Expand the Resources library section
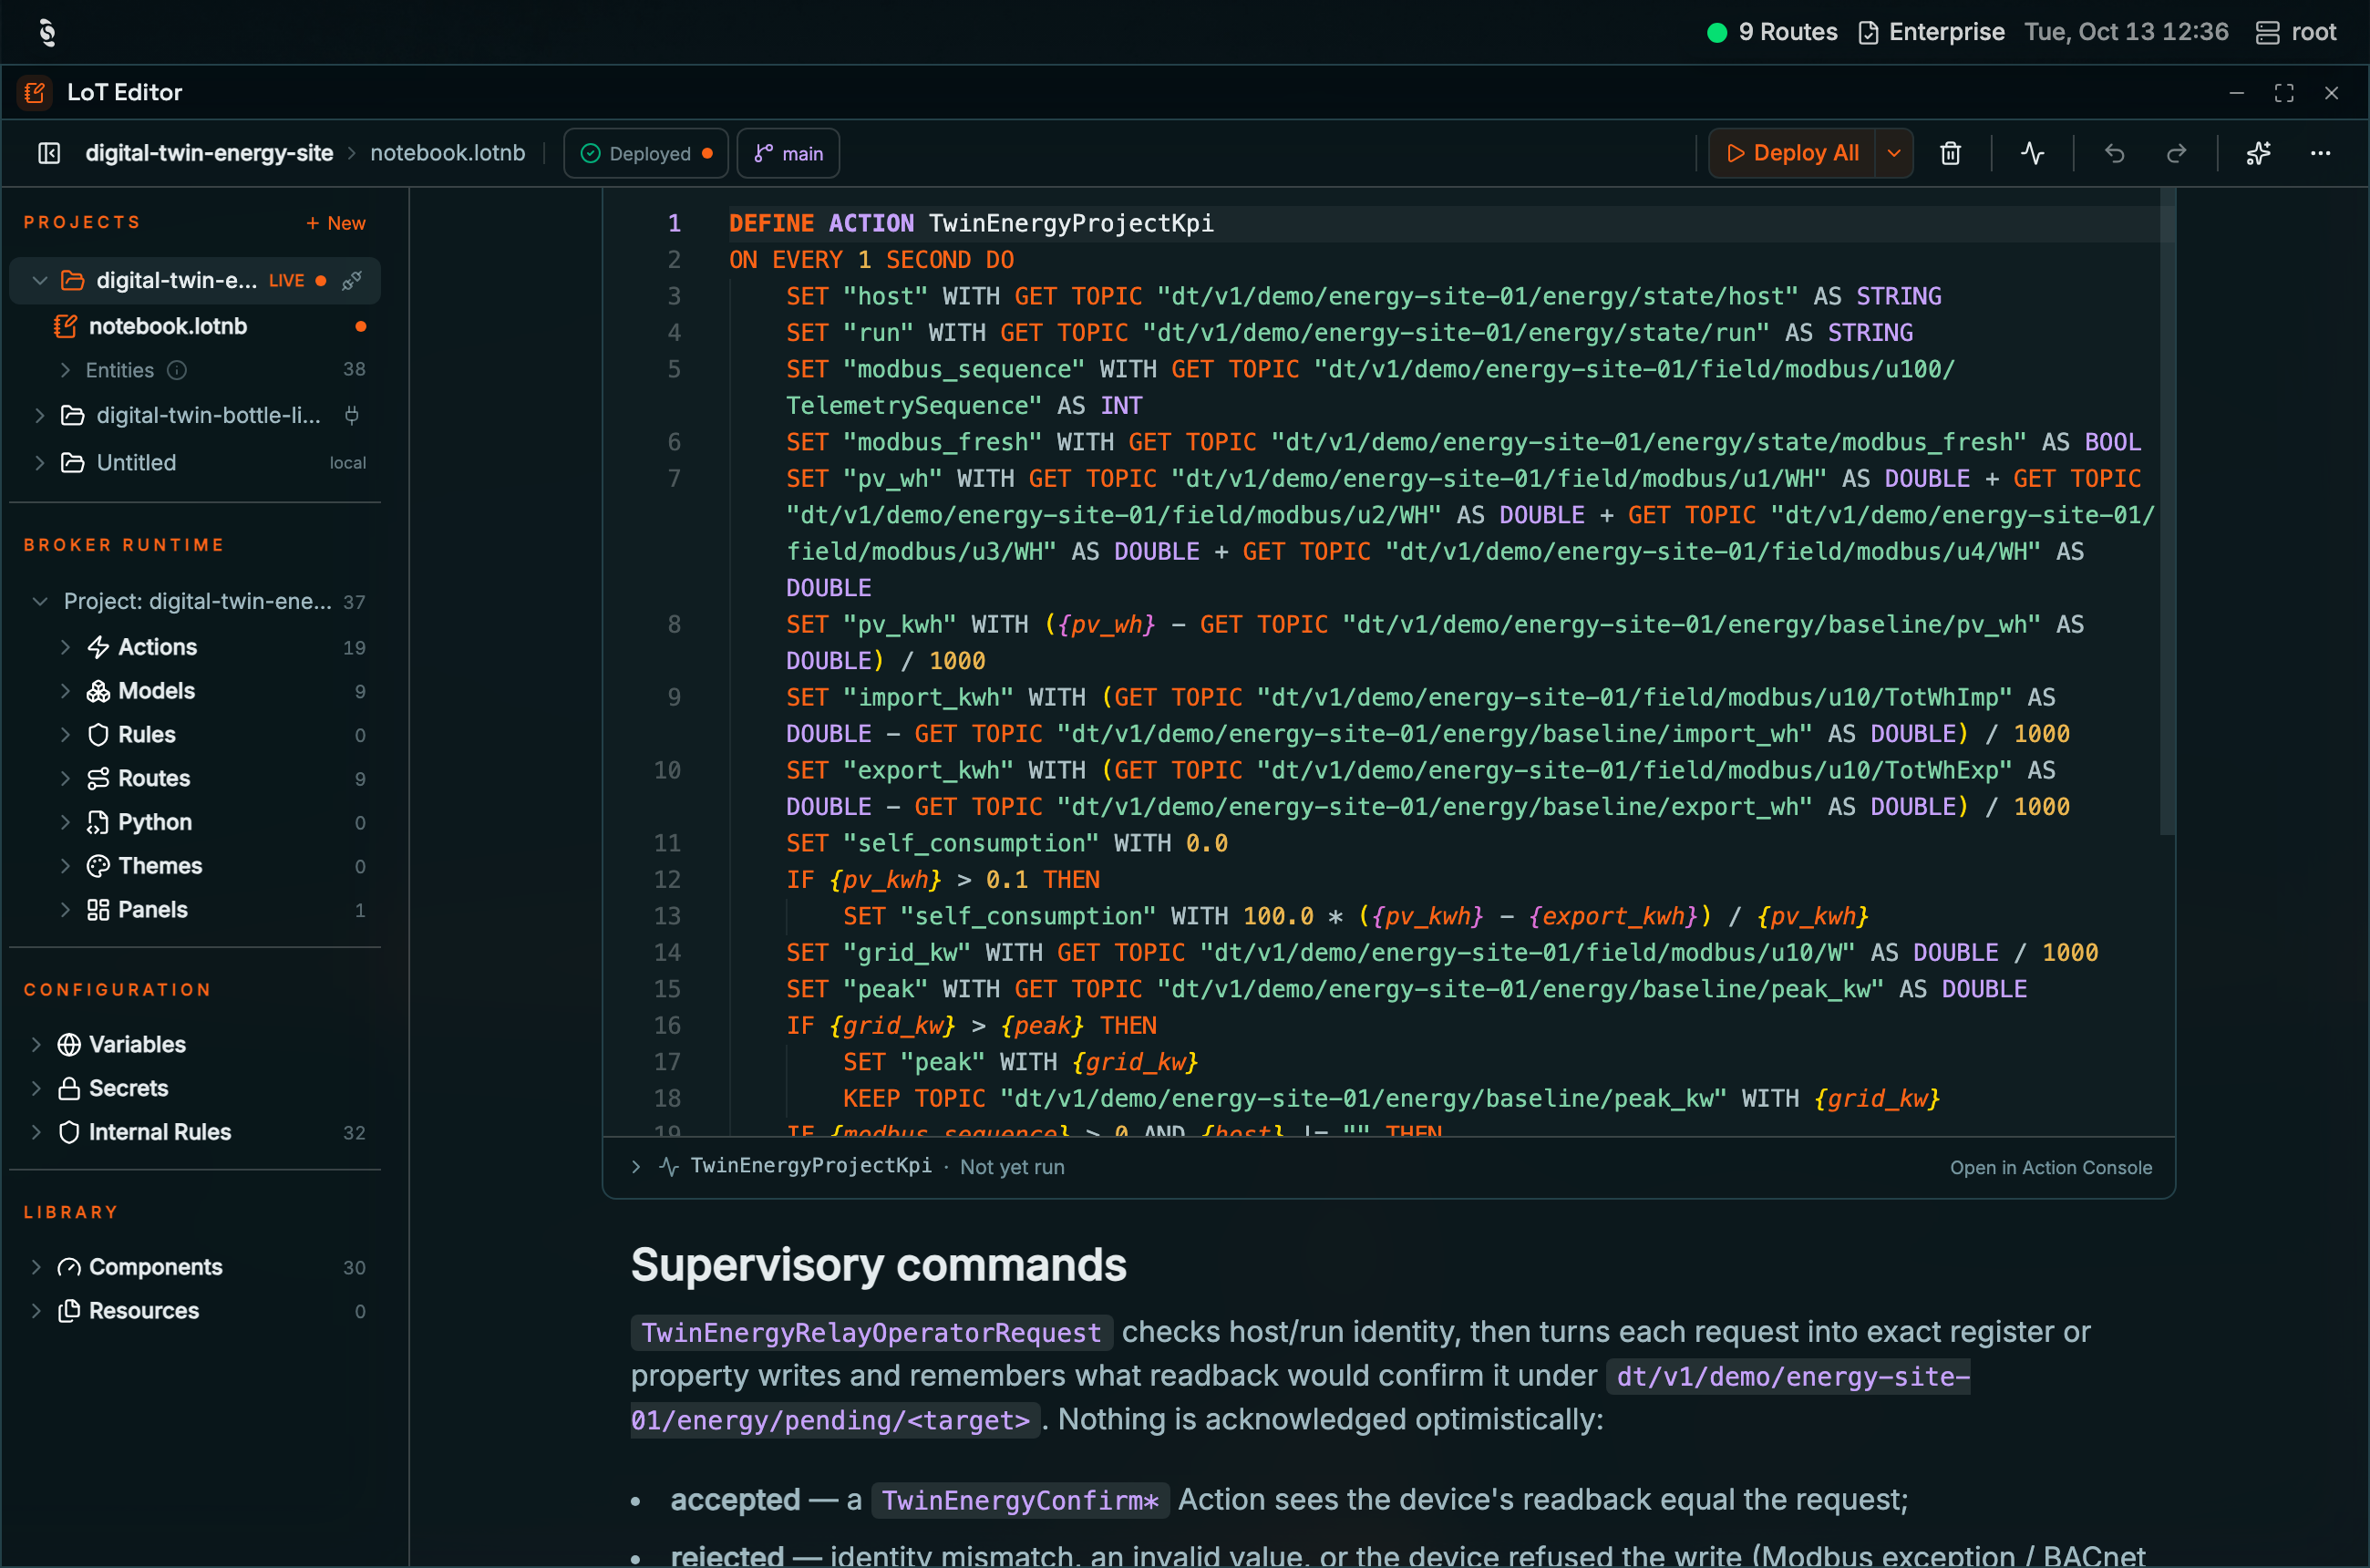Image resolution: width=2370 pixels, height=1568 pixels. pyautogui.click(x=36, y=1311)
